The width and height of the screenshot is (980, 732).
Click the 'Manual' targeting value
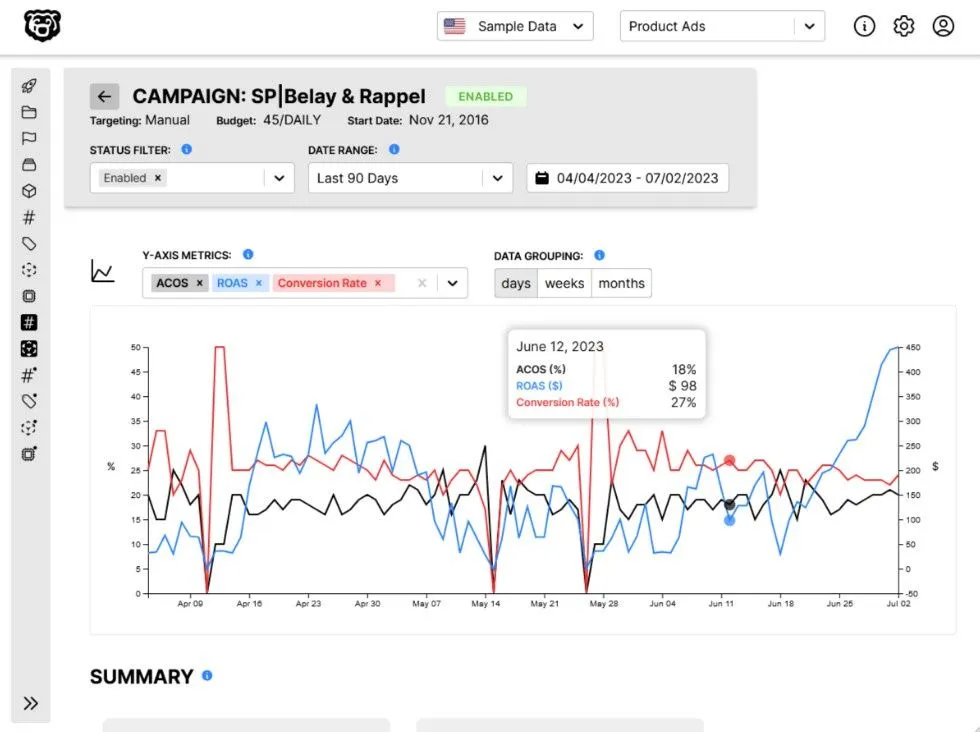168,120
